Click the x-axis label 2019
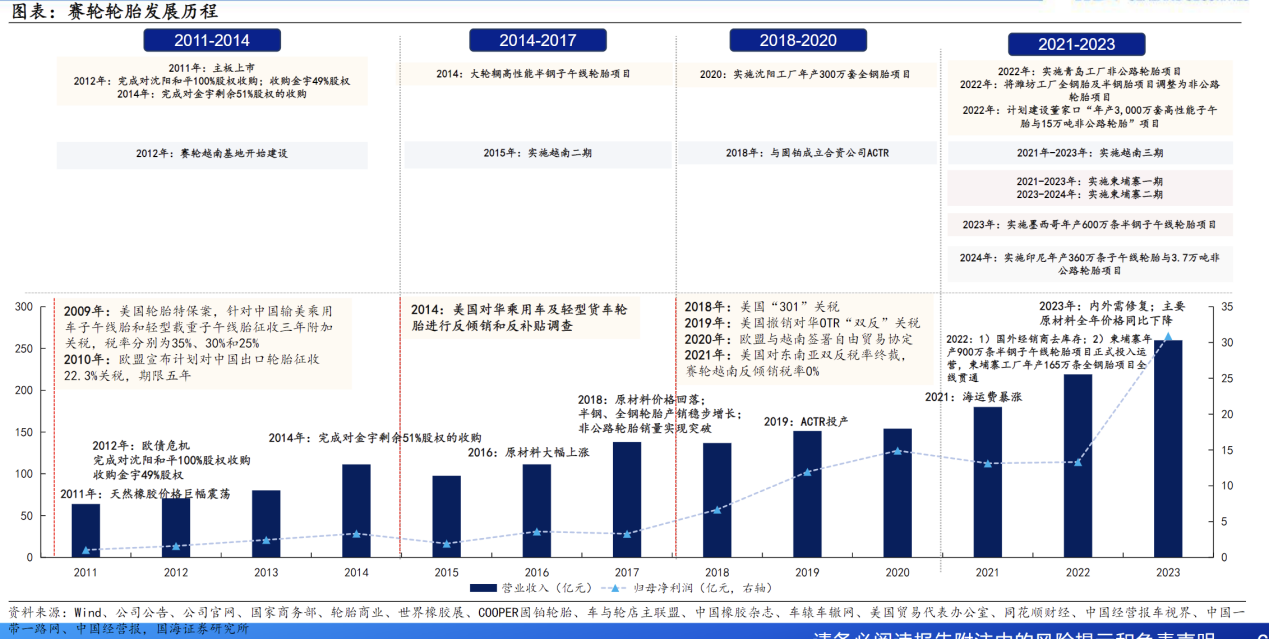 pyautogui.click(x=807, y=572)
